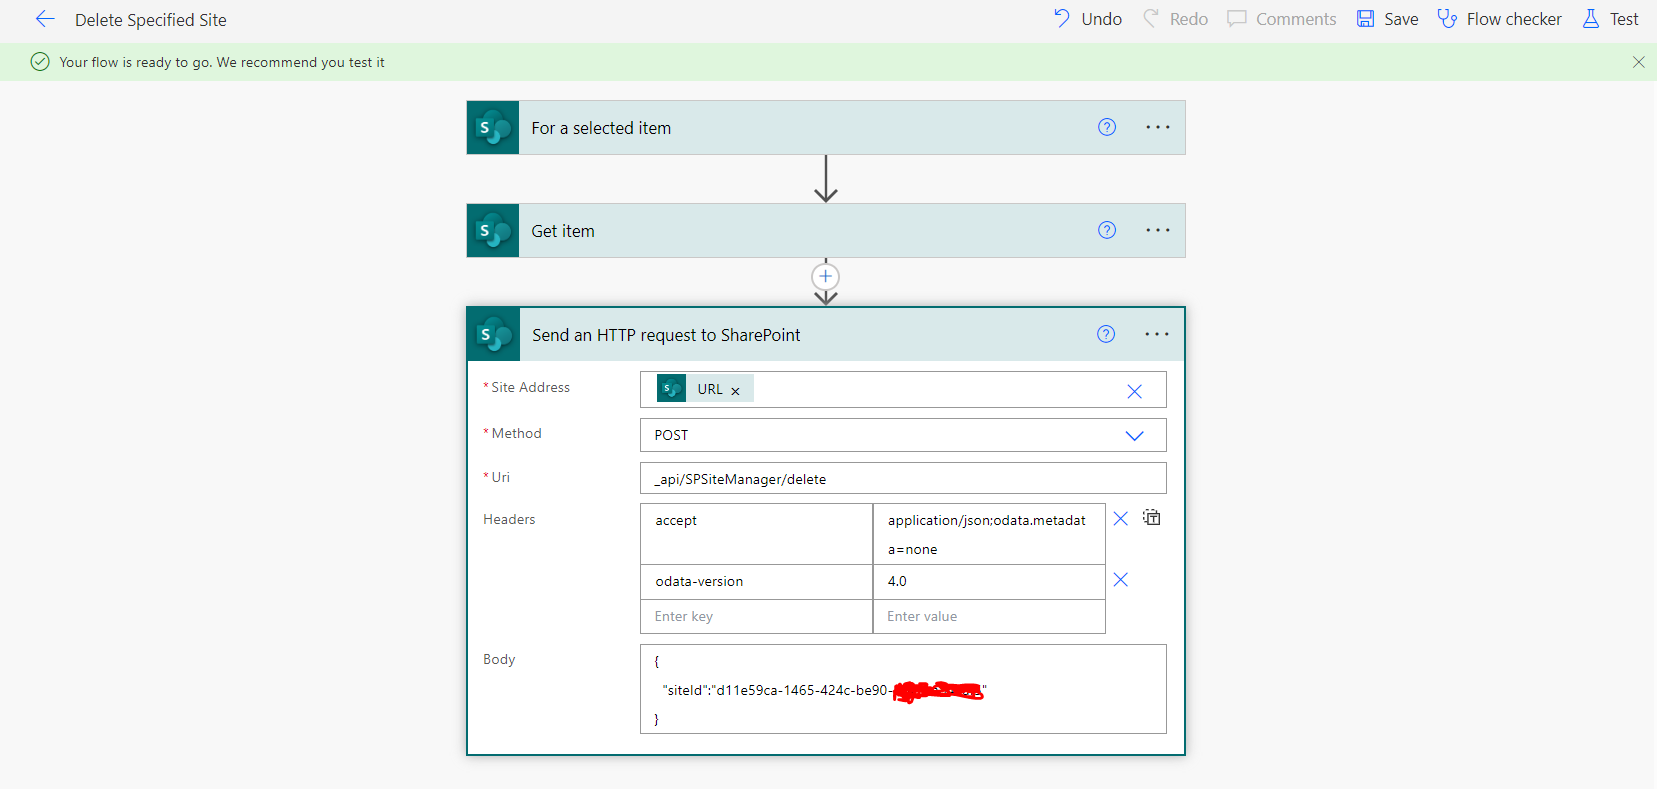Click the 4.0 header value field
This screenshot has width=1657, height=789.
[x=989, y=582]
